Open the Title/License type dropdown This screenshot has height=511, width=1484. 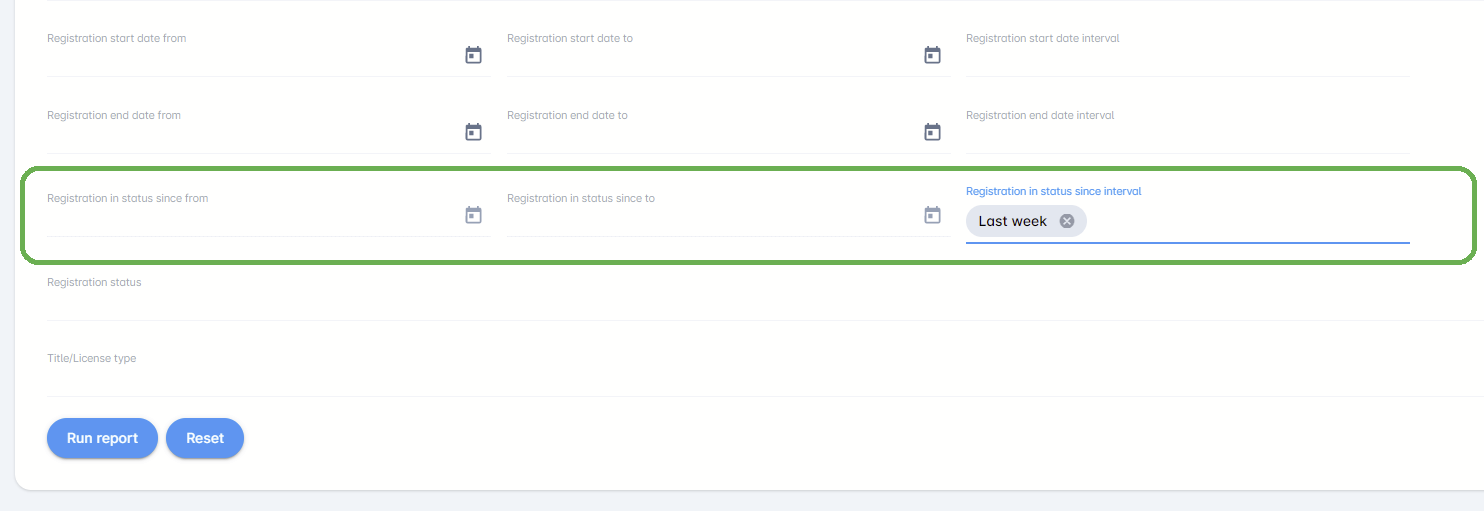click(x=760, y=378)
